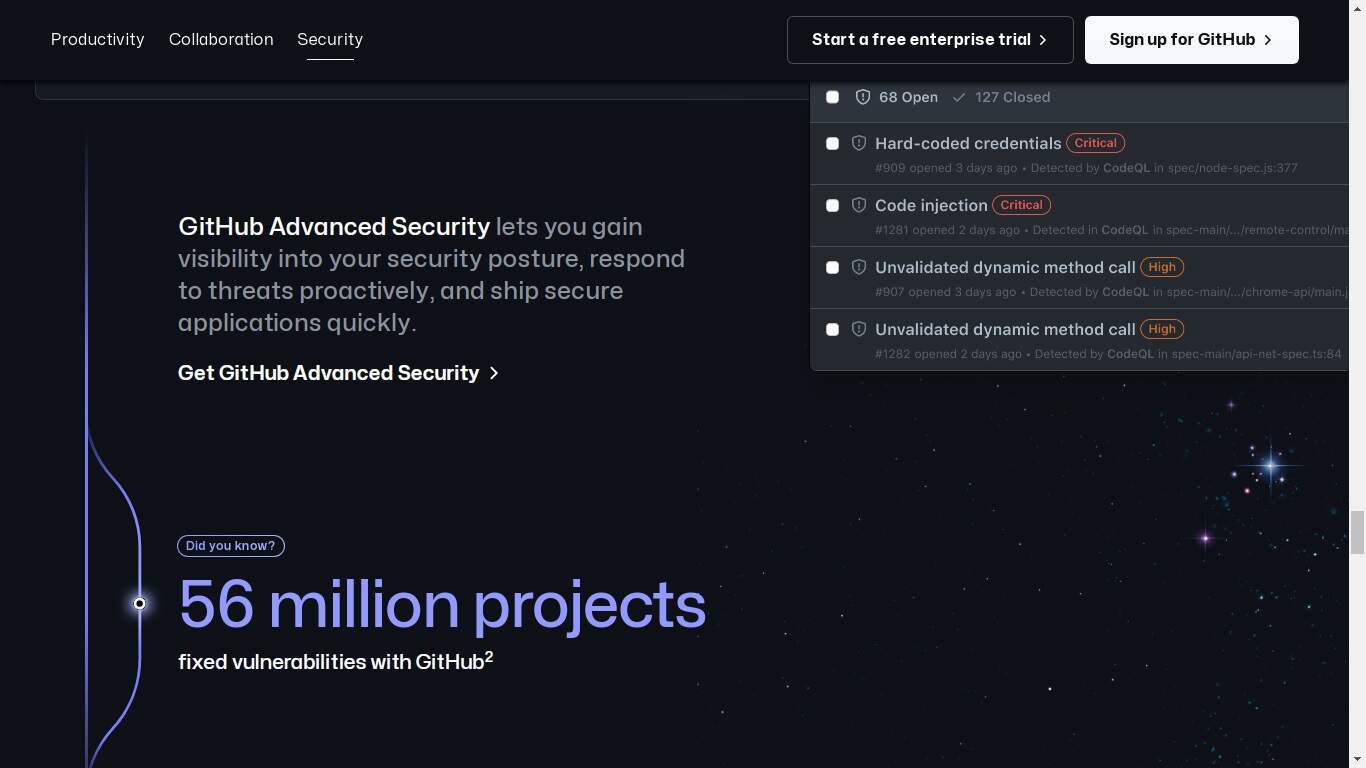Screen dimensions: 1366x768
Task: Click shield icon on alert #907
Action: tap(858, 267)
